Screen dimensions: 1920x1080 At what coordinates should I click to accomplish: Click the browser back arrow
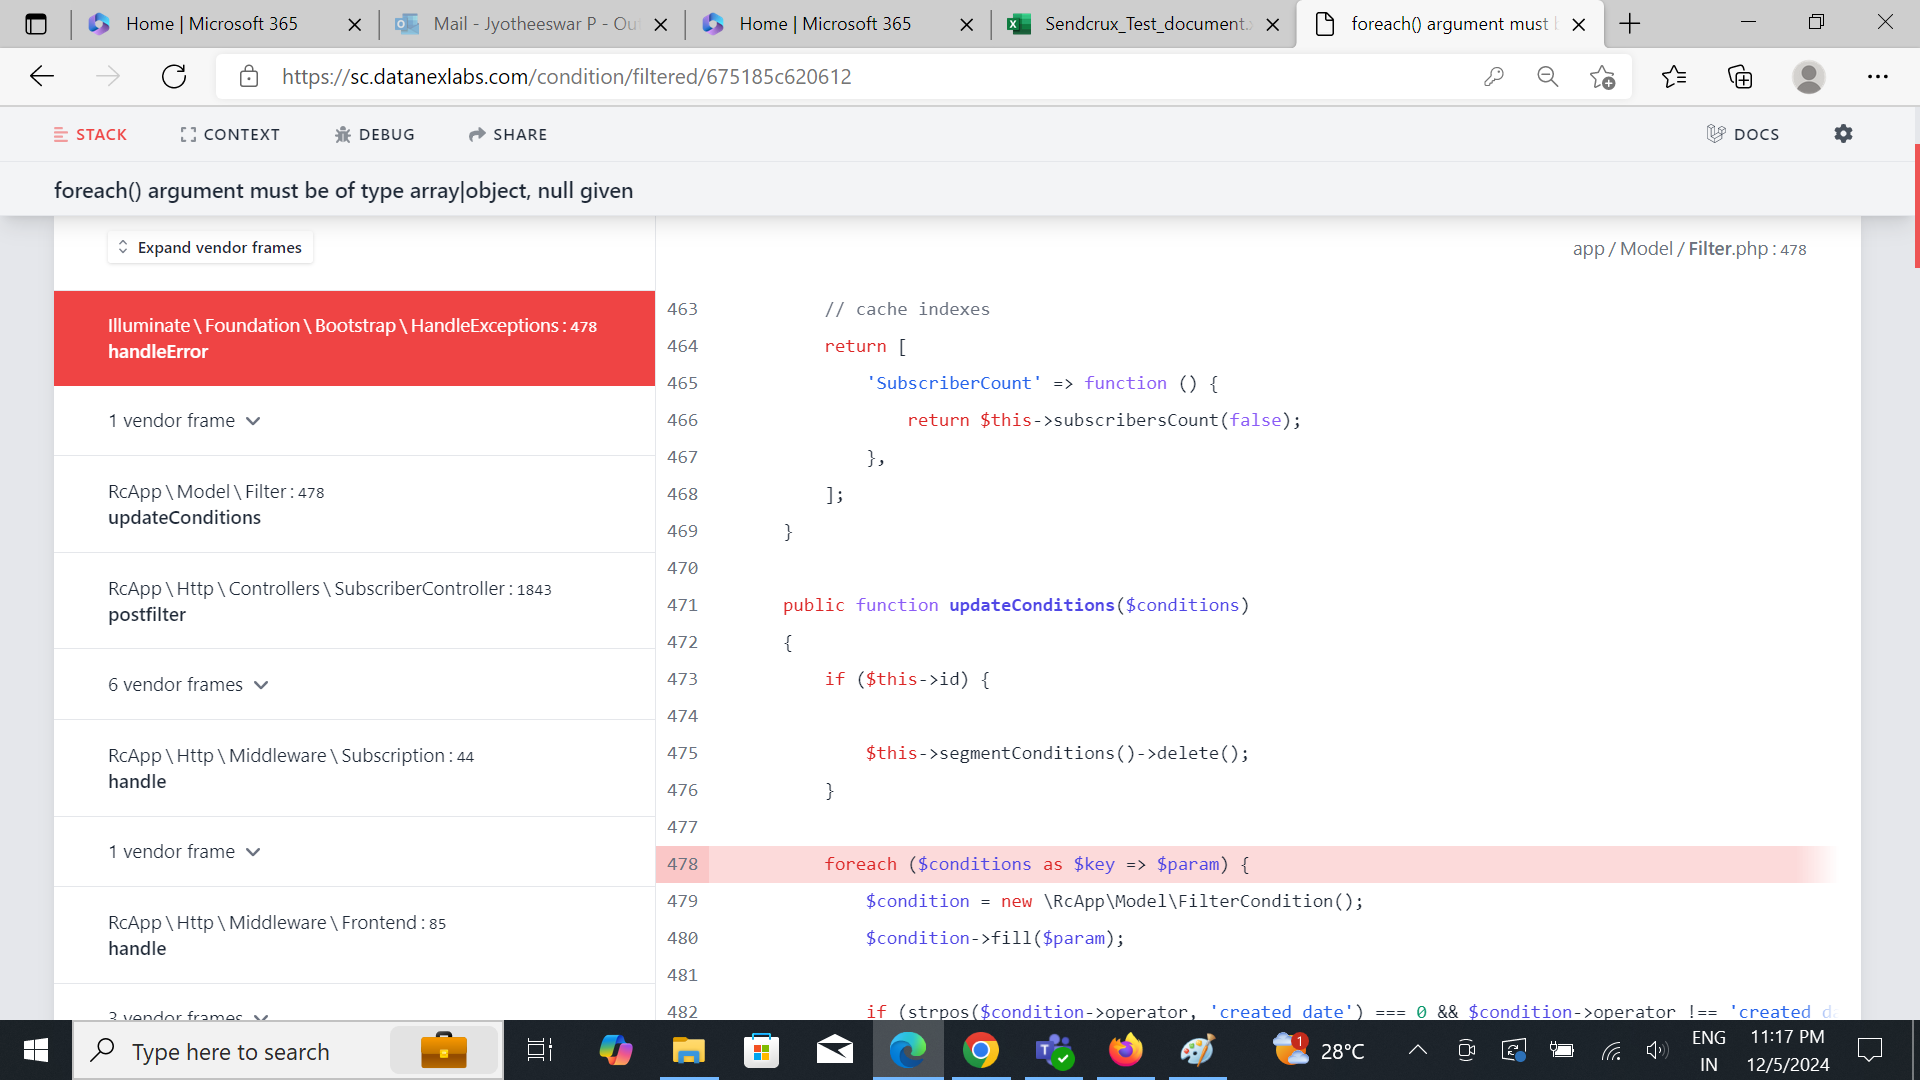point(42,77)
